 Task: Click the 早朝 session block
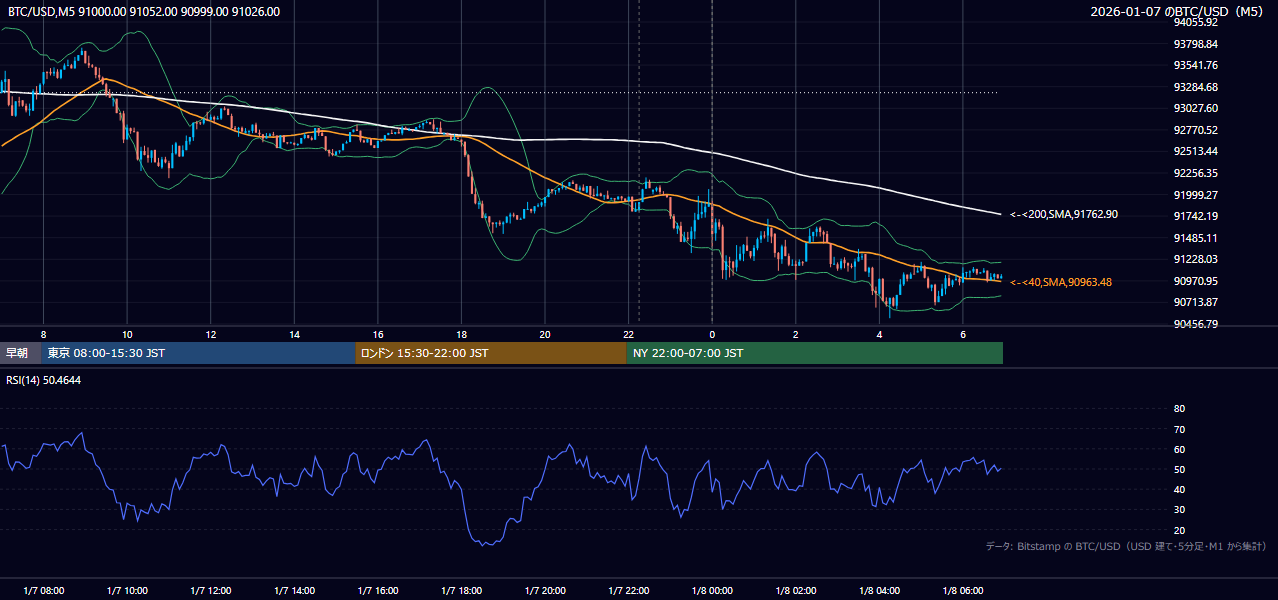point(21,353)
